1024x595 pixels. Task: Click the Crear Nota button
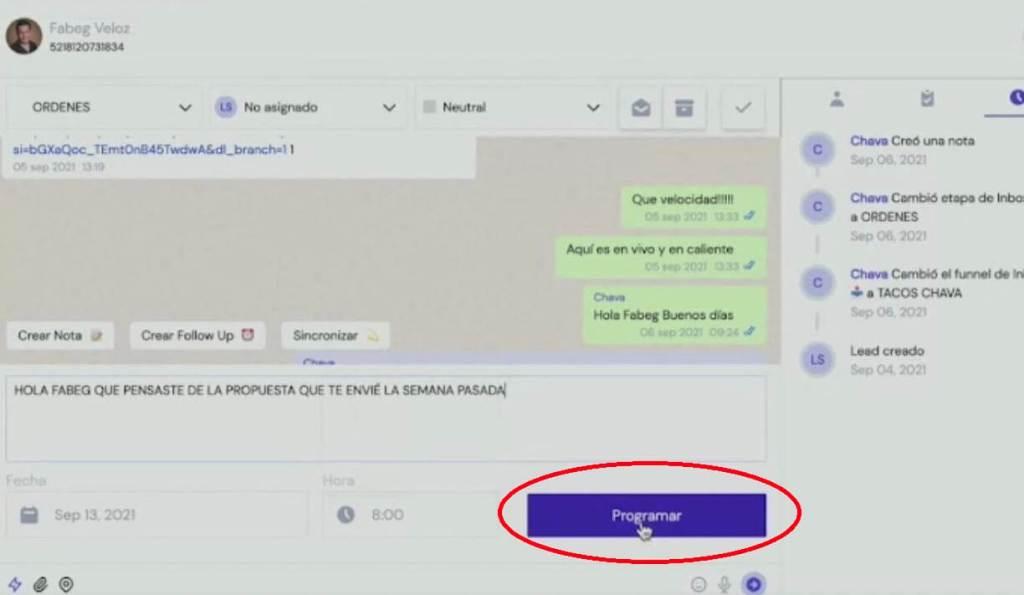point(60,336)
